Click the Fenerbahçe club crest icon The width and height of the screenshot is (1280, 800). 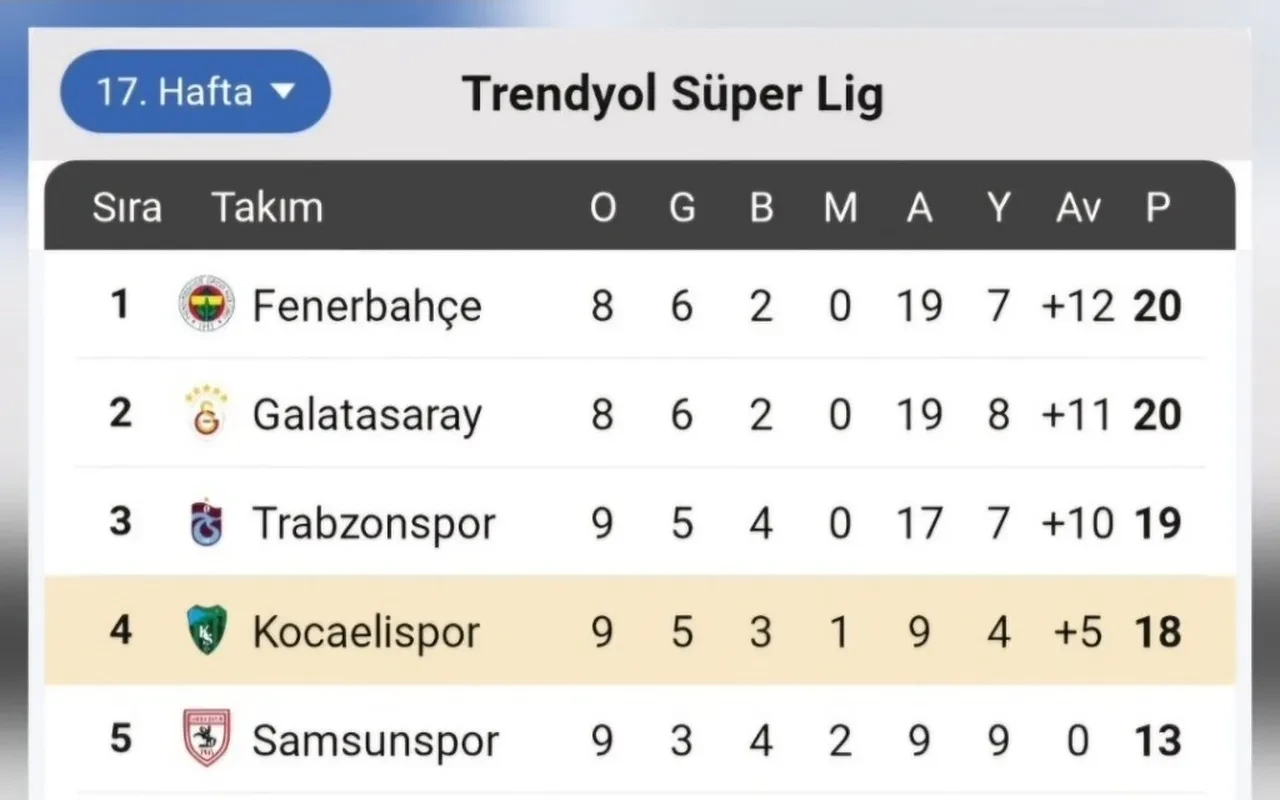coord(207,304)
